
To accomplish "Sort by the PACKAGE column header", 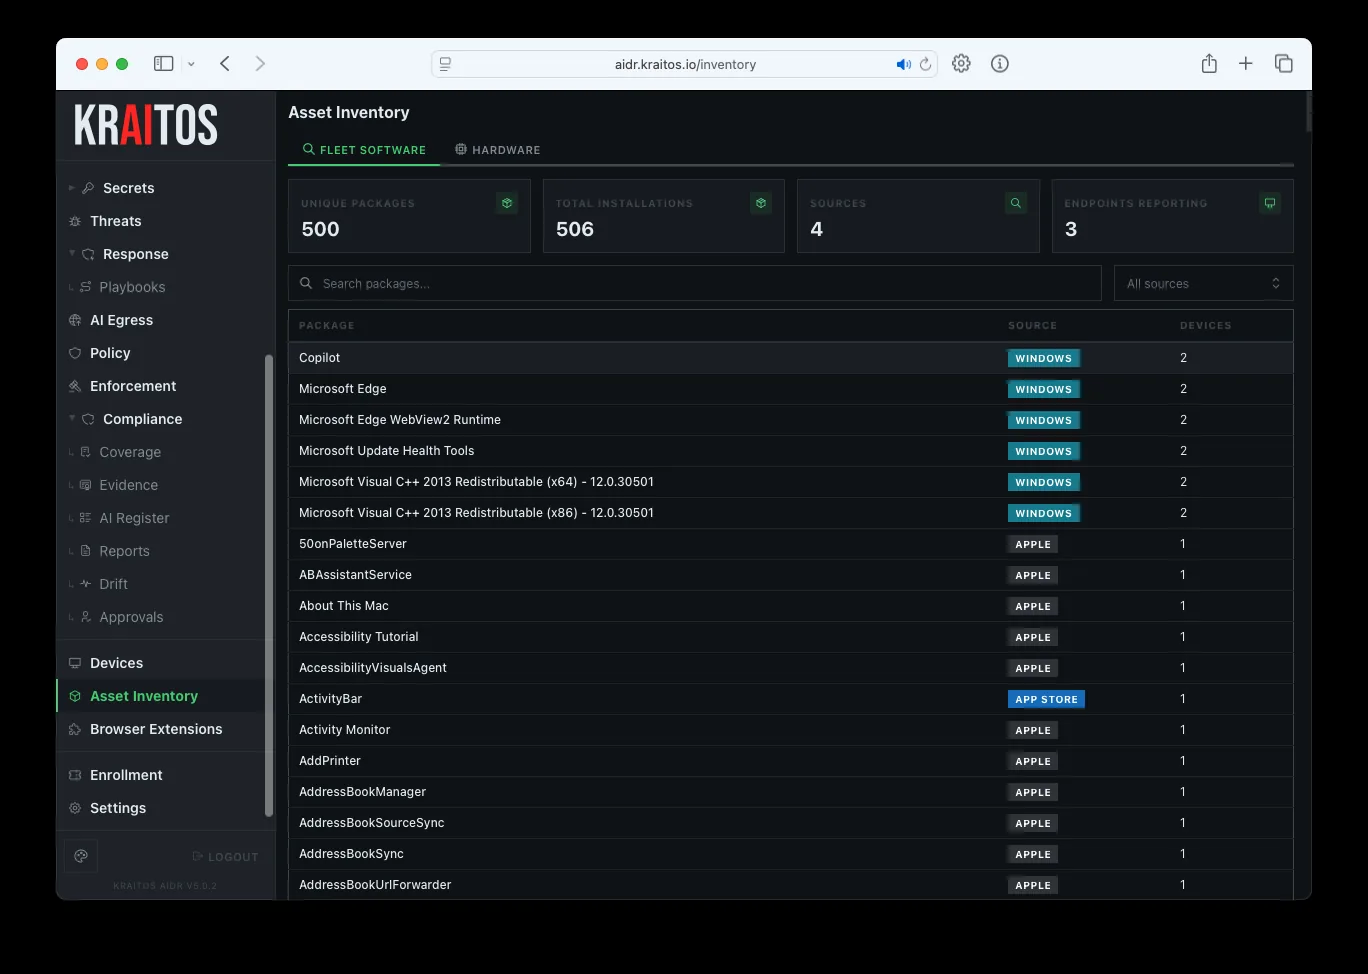I will (x=327, y=326).
